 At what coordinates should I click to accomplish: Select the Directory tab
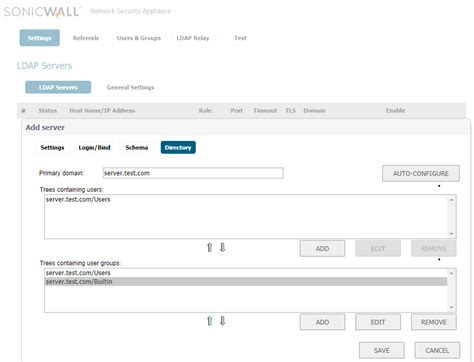(178, 147)
